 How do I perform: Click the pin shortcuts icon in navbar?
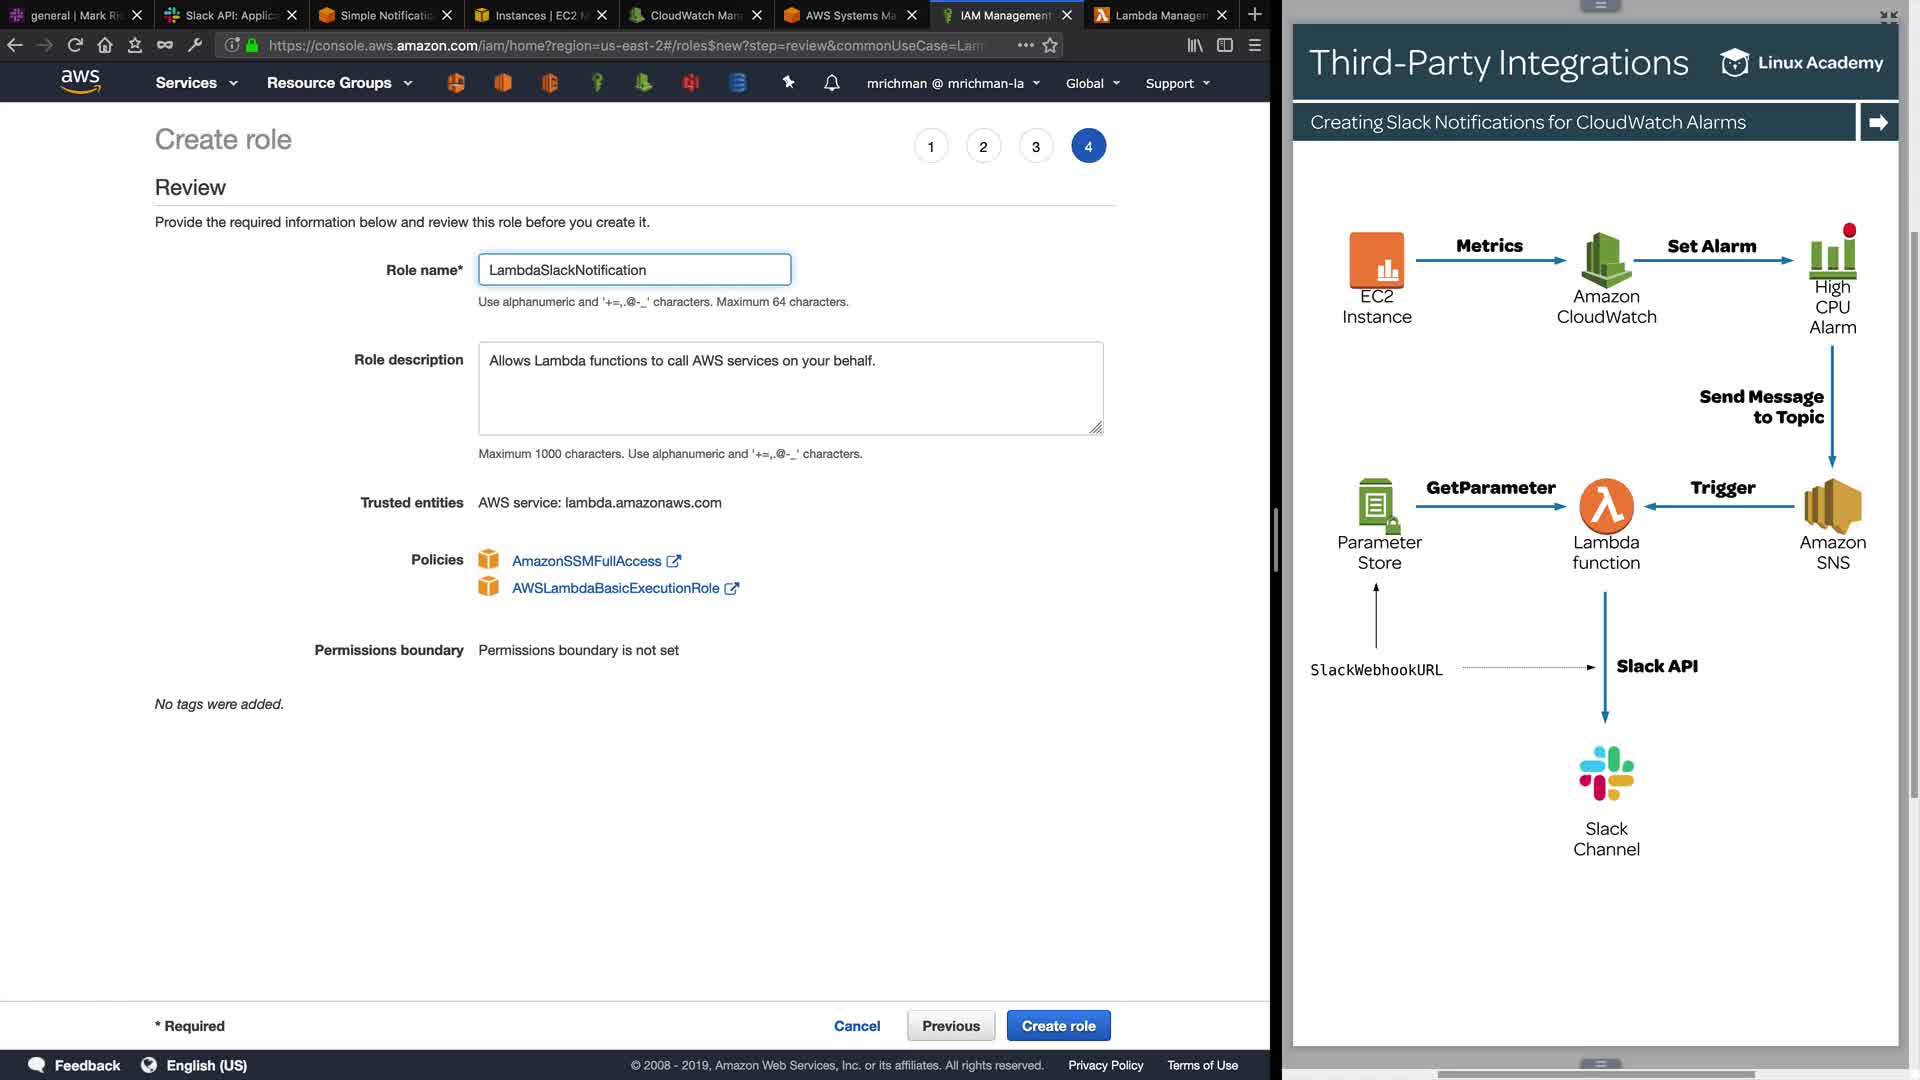(x=788, y=83)
